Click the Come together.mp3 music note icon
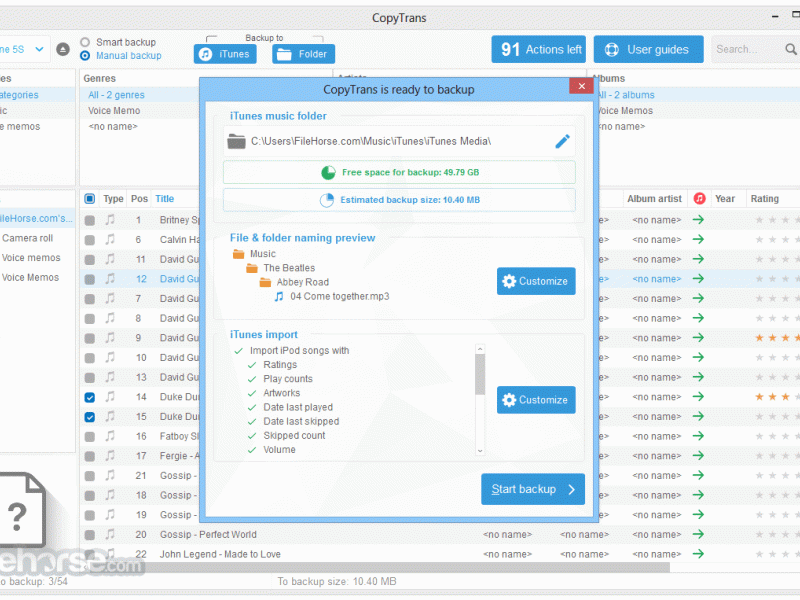This screenshot has height=600, width=800. 279,296
